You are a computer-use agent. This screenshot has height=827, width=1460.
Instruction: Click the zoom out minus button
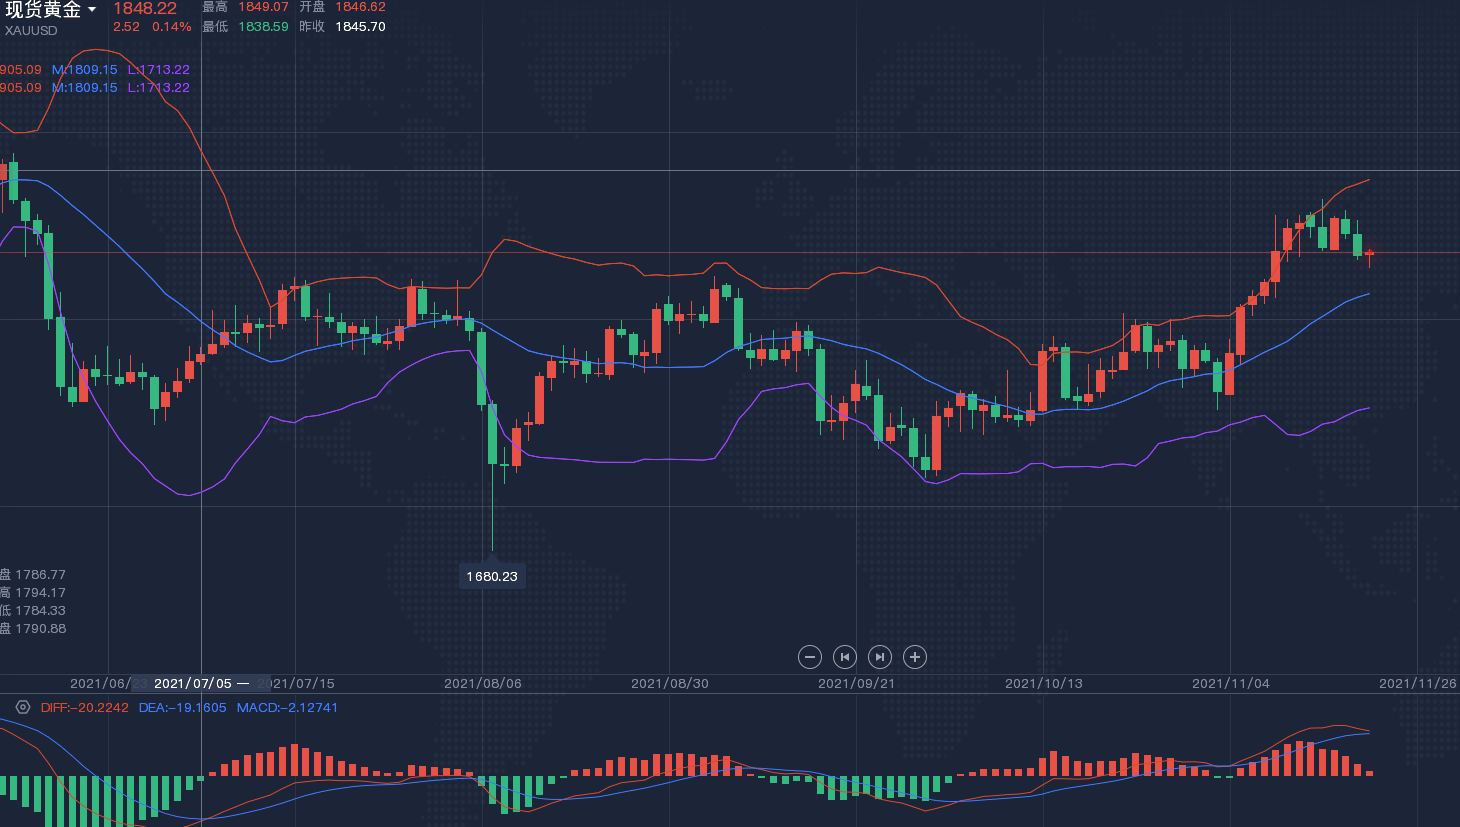coord(810,657)
